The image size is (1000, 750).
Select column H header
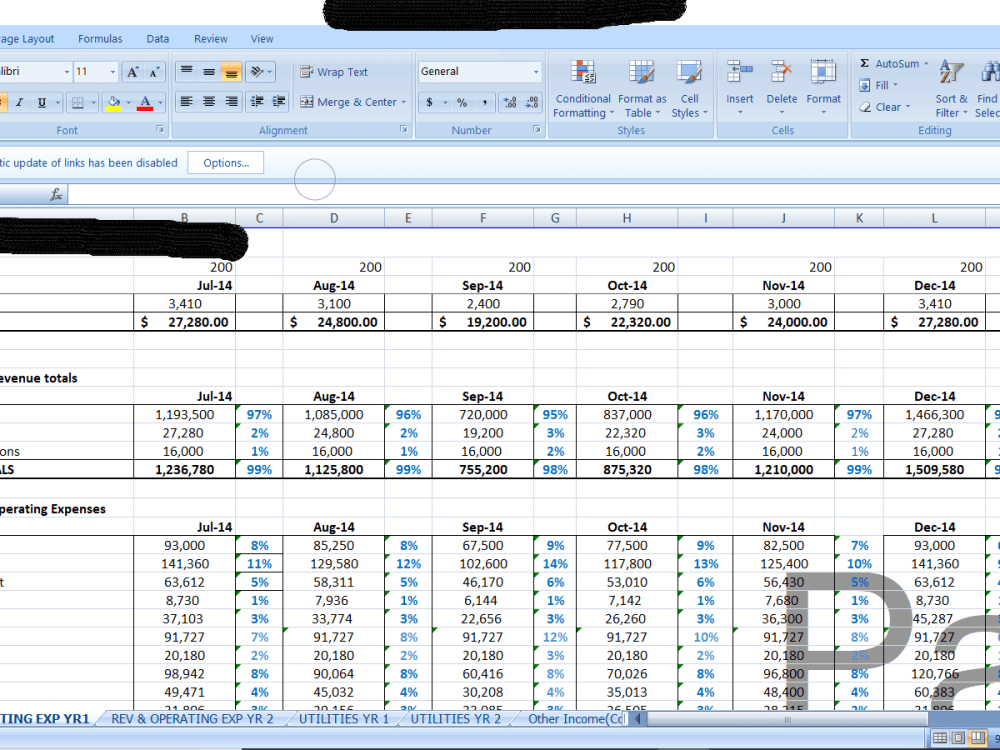[x=627, y=218]
